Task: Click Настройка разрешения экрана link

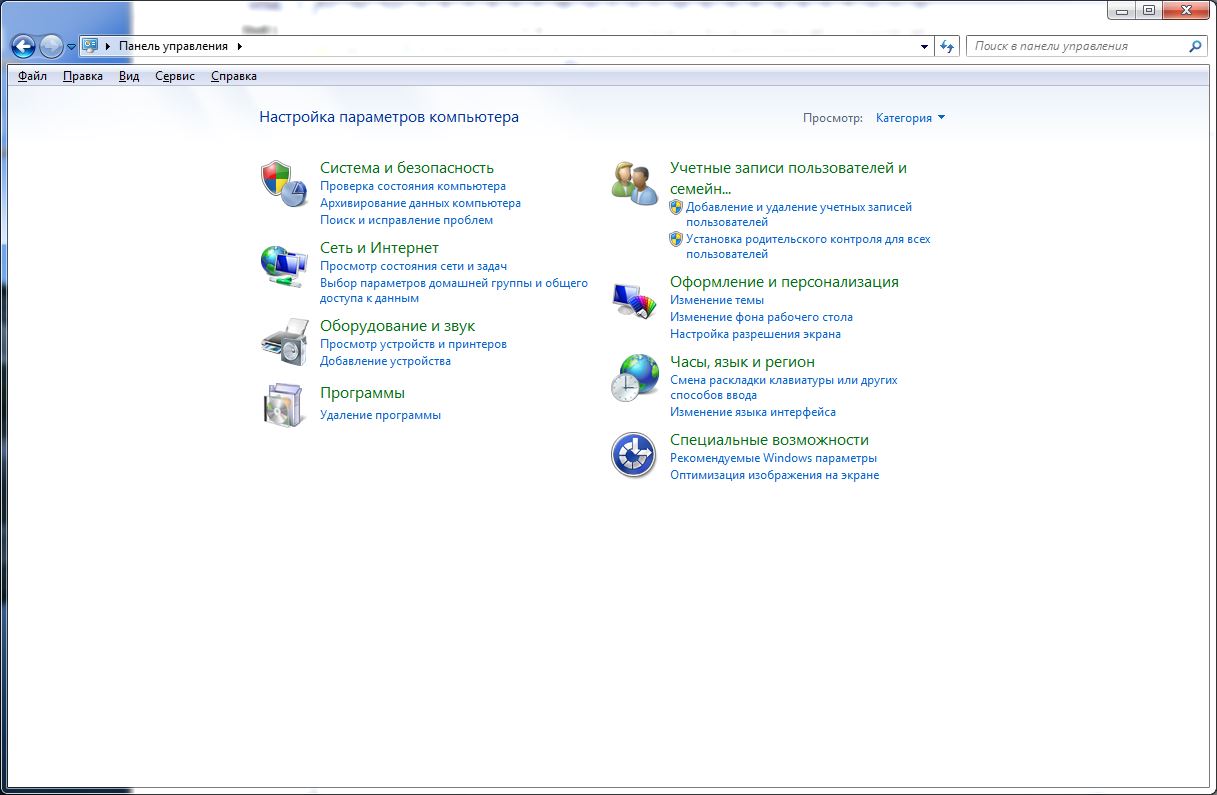Action: (755, 334)
